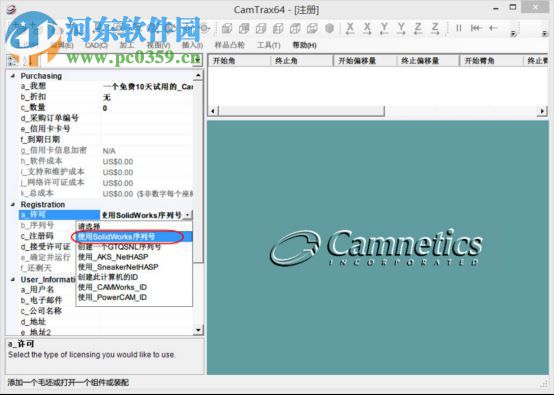Click the table's horizontal scroll left arrow

point(213,111)
